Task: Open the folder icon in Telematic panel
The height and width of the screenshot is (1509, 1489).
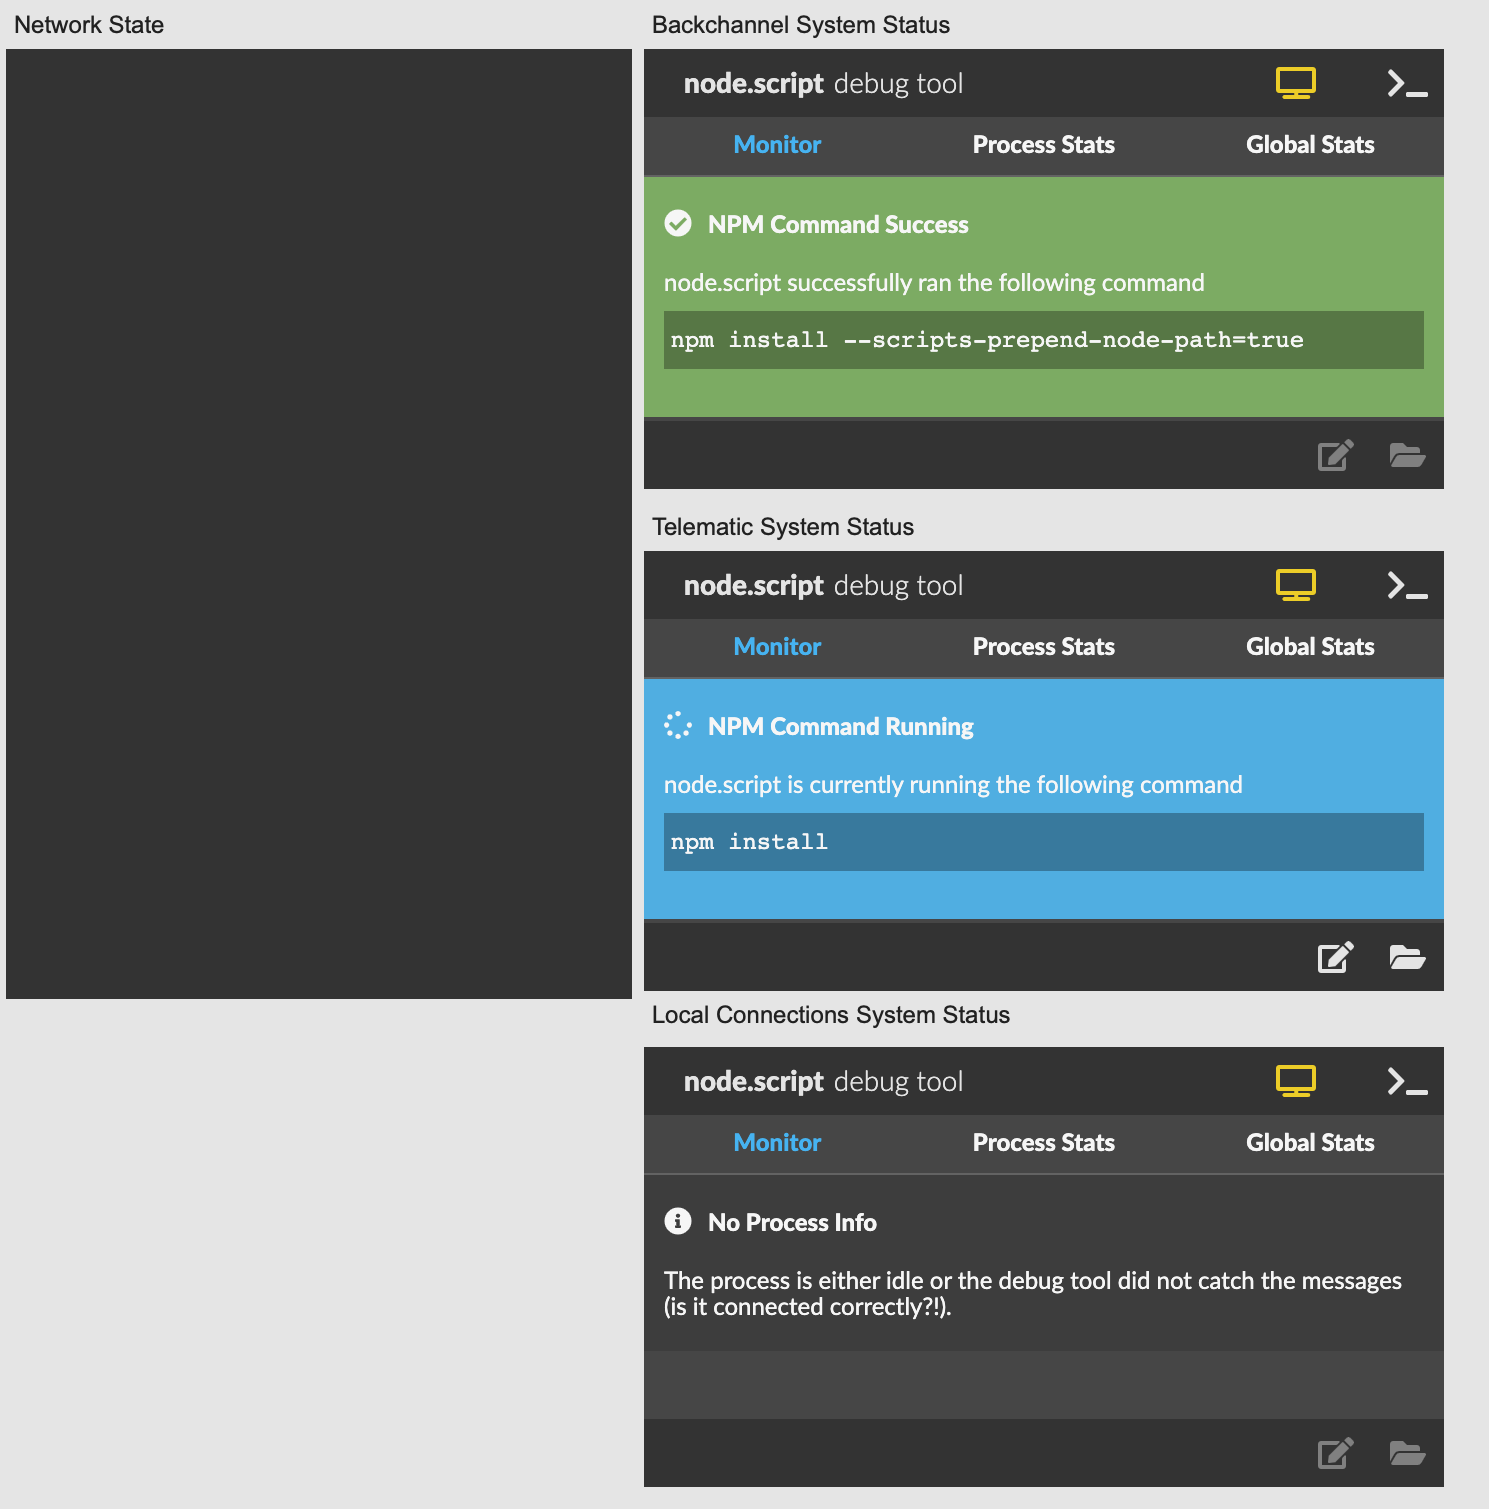Action: [1407, 958]
